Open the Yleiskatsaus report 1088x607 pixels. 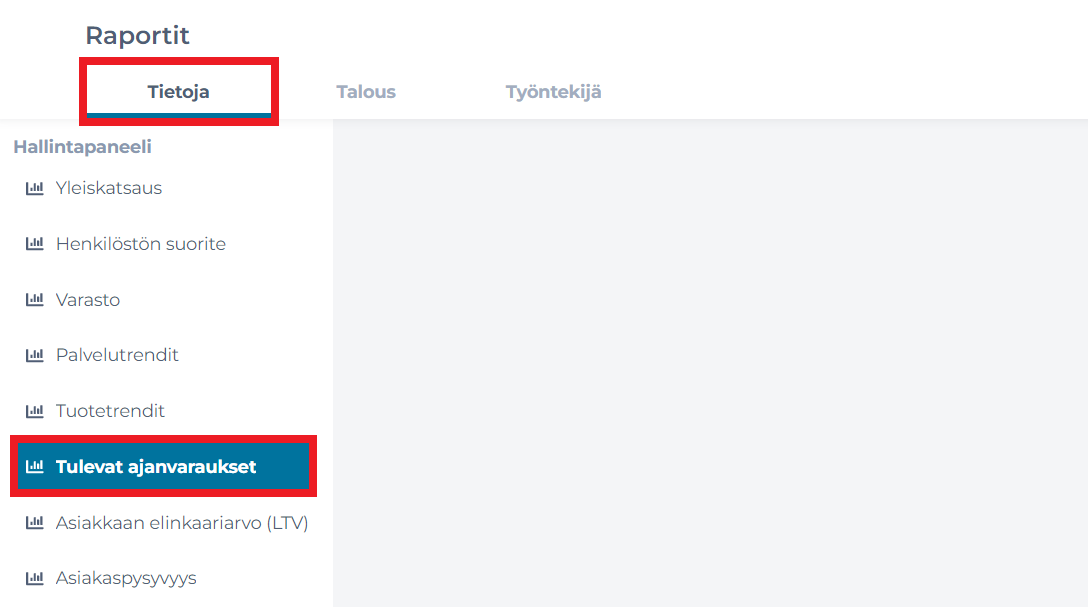(x=109, y=188)
